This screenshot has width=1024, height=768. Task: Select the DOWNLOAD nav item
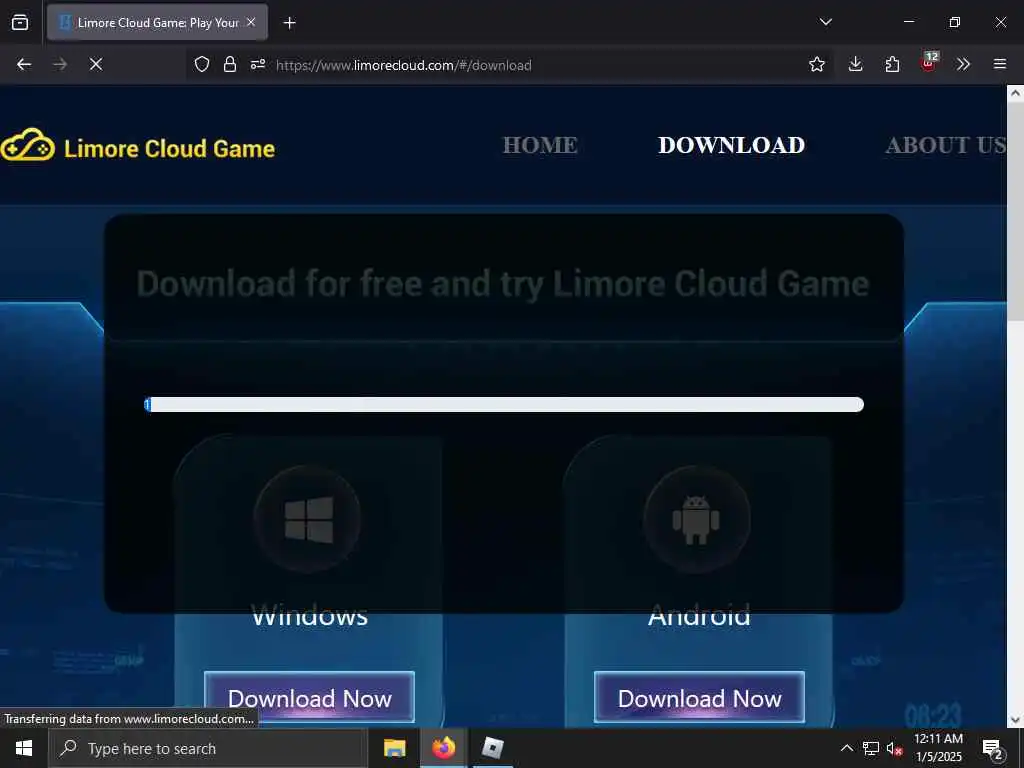point(731,145)
